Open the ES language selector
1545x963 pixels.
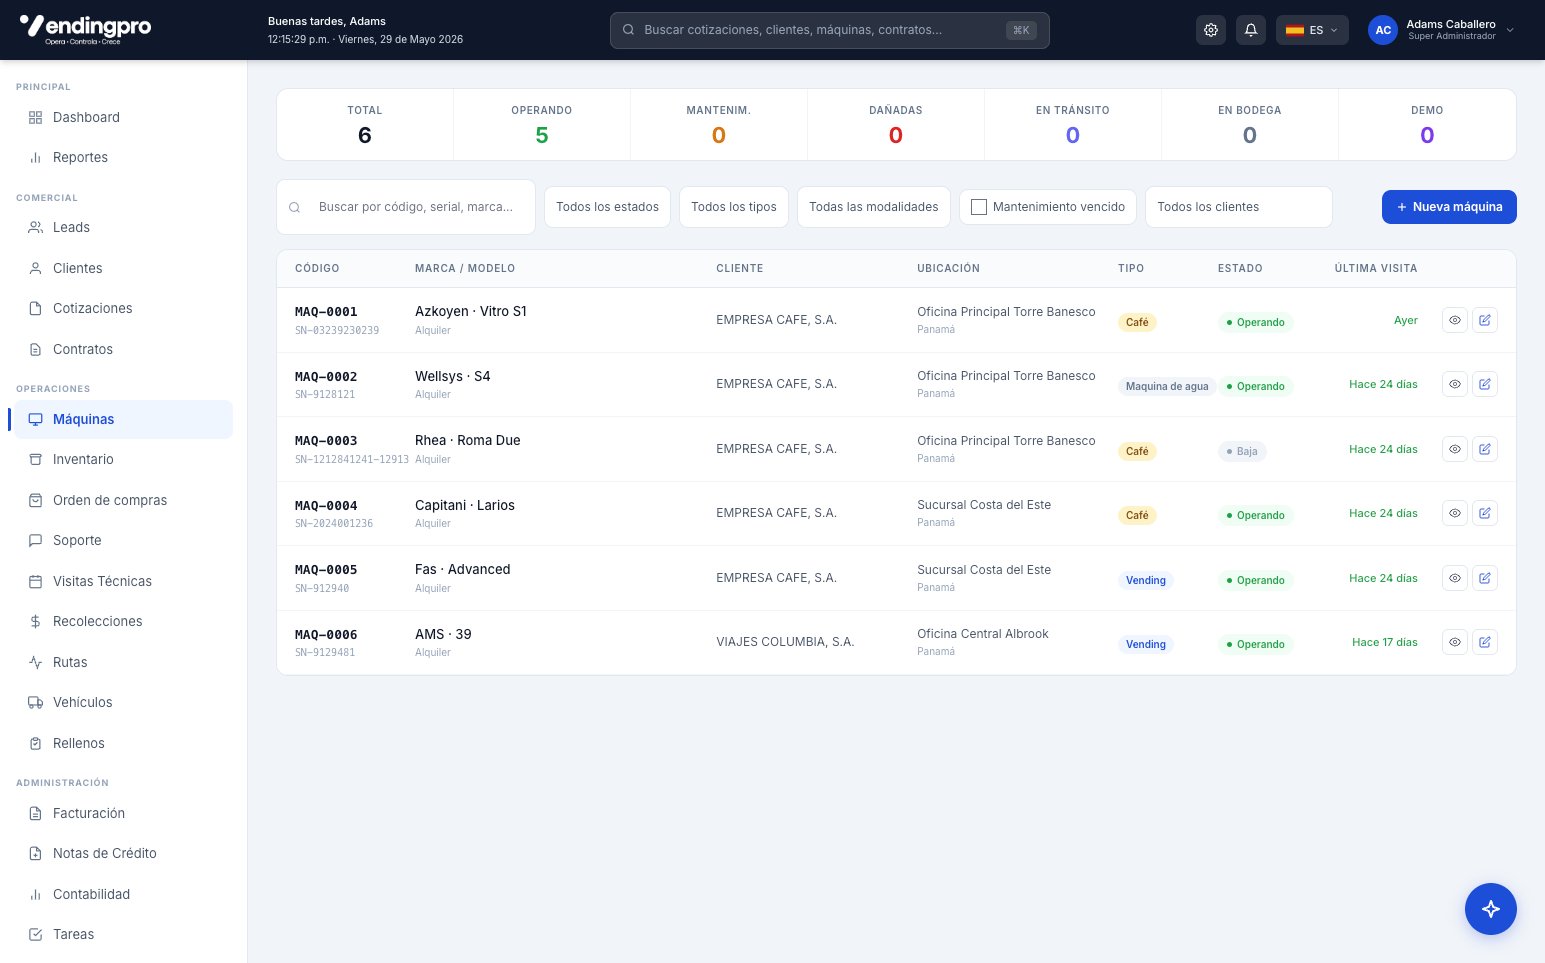[1312, 30]
